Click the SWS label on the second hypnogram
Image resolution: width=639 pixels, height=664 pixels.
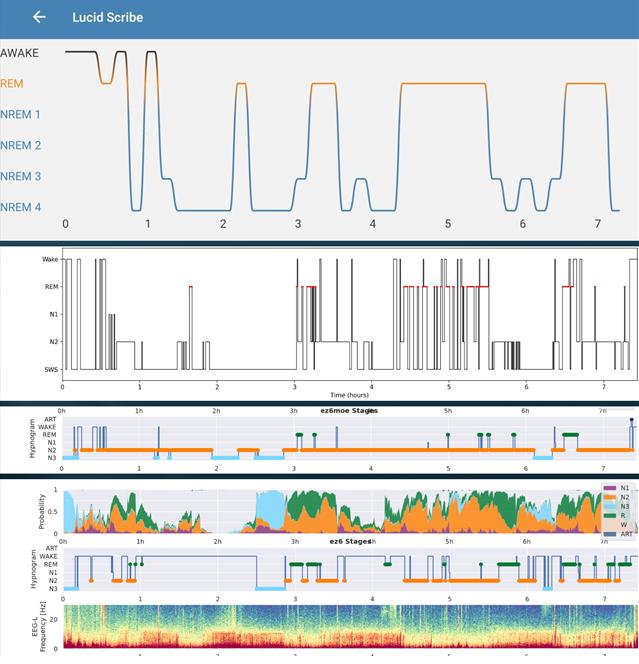pyautogui.click(x=51, y=369)
